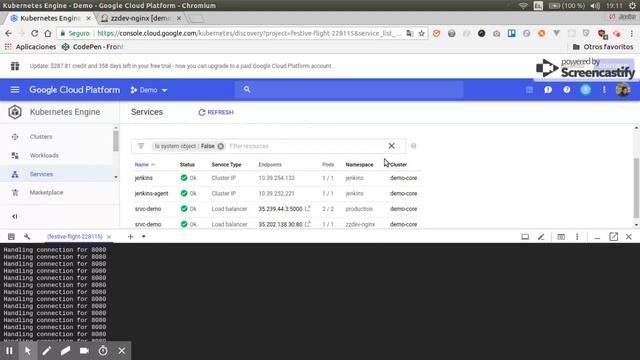Open the header notifications counter icon

(x=585, y=90)
